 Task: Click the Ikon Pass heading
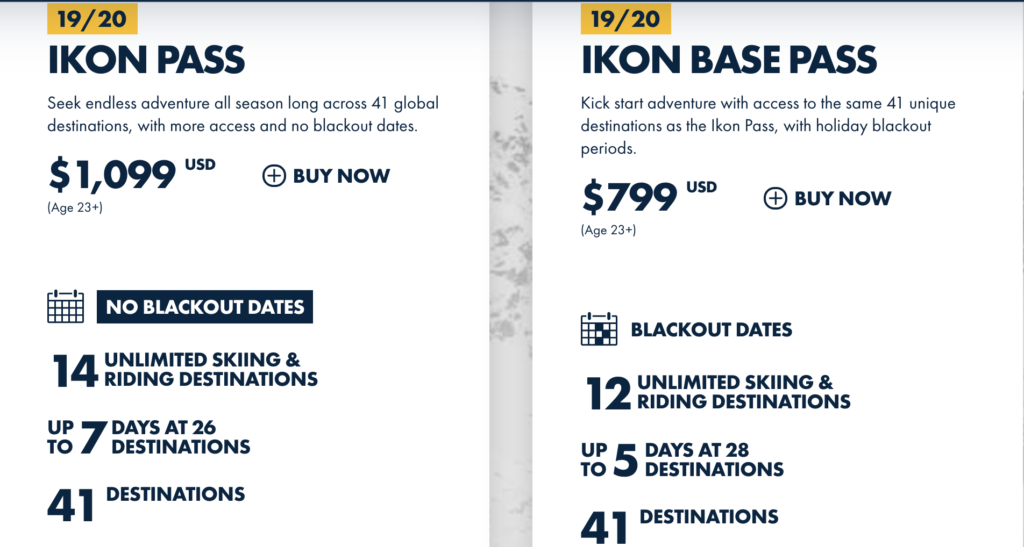146,60
